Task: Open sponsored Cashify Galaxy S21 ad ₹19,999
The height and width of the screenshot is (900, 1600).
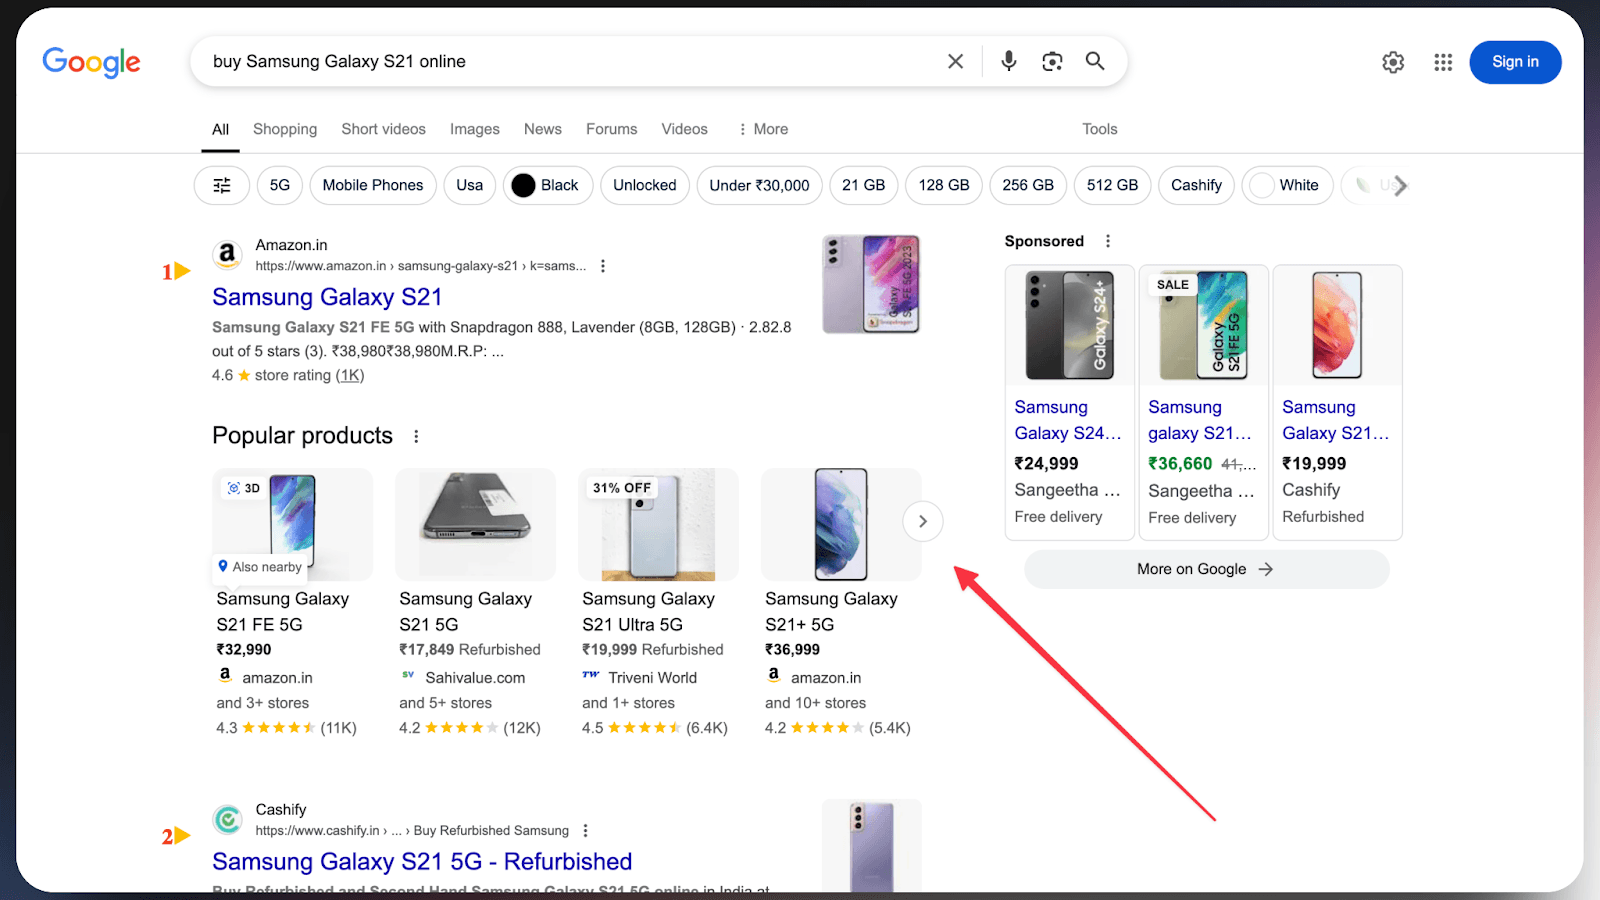Action: [1337, 402]
